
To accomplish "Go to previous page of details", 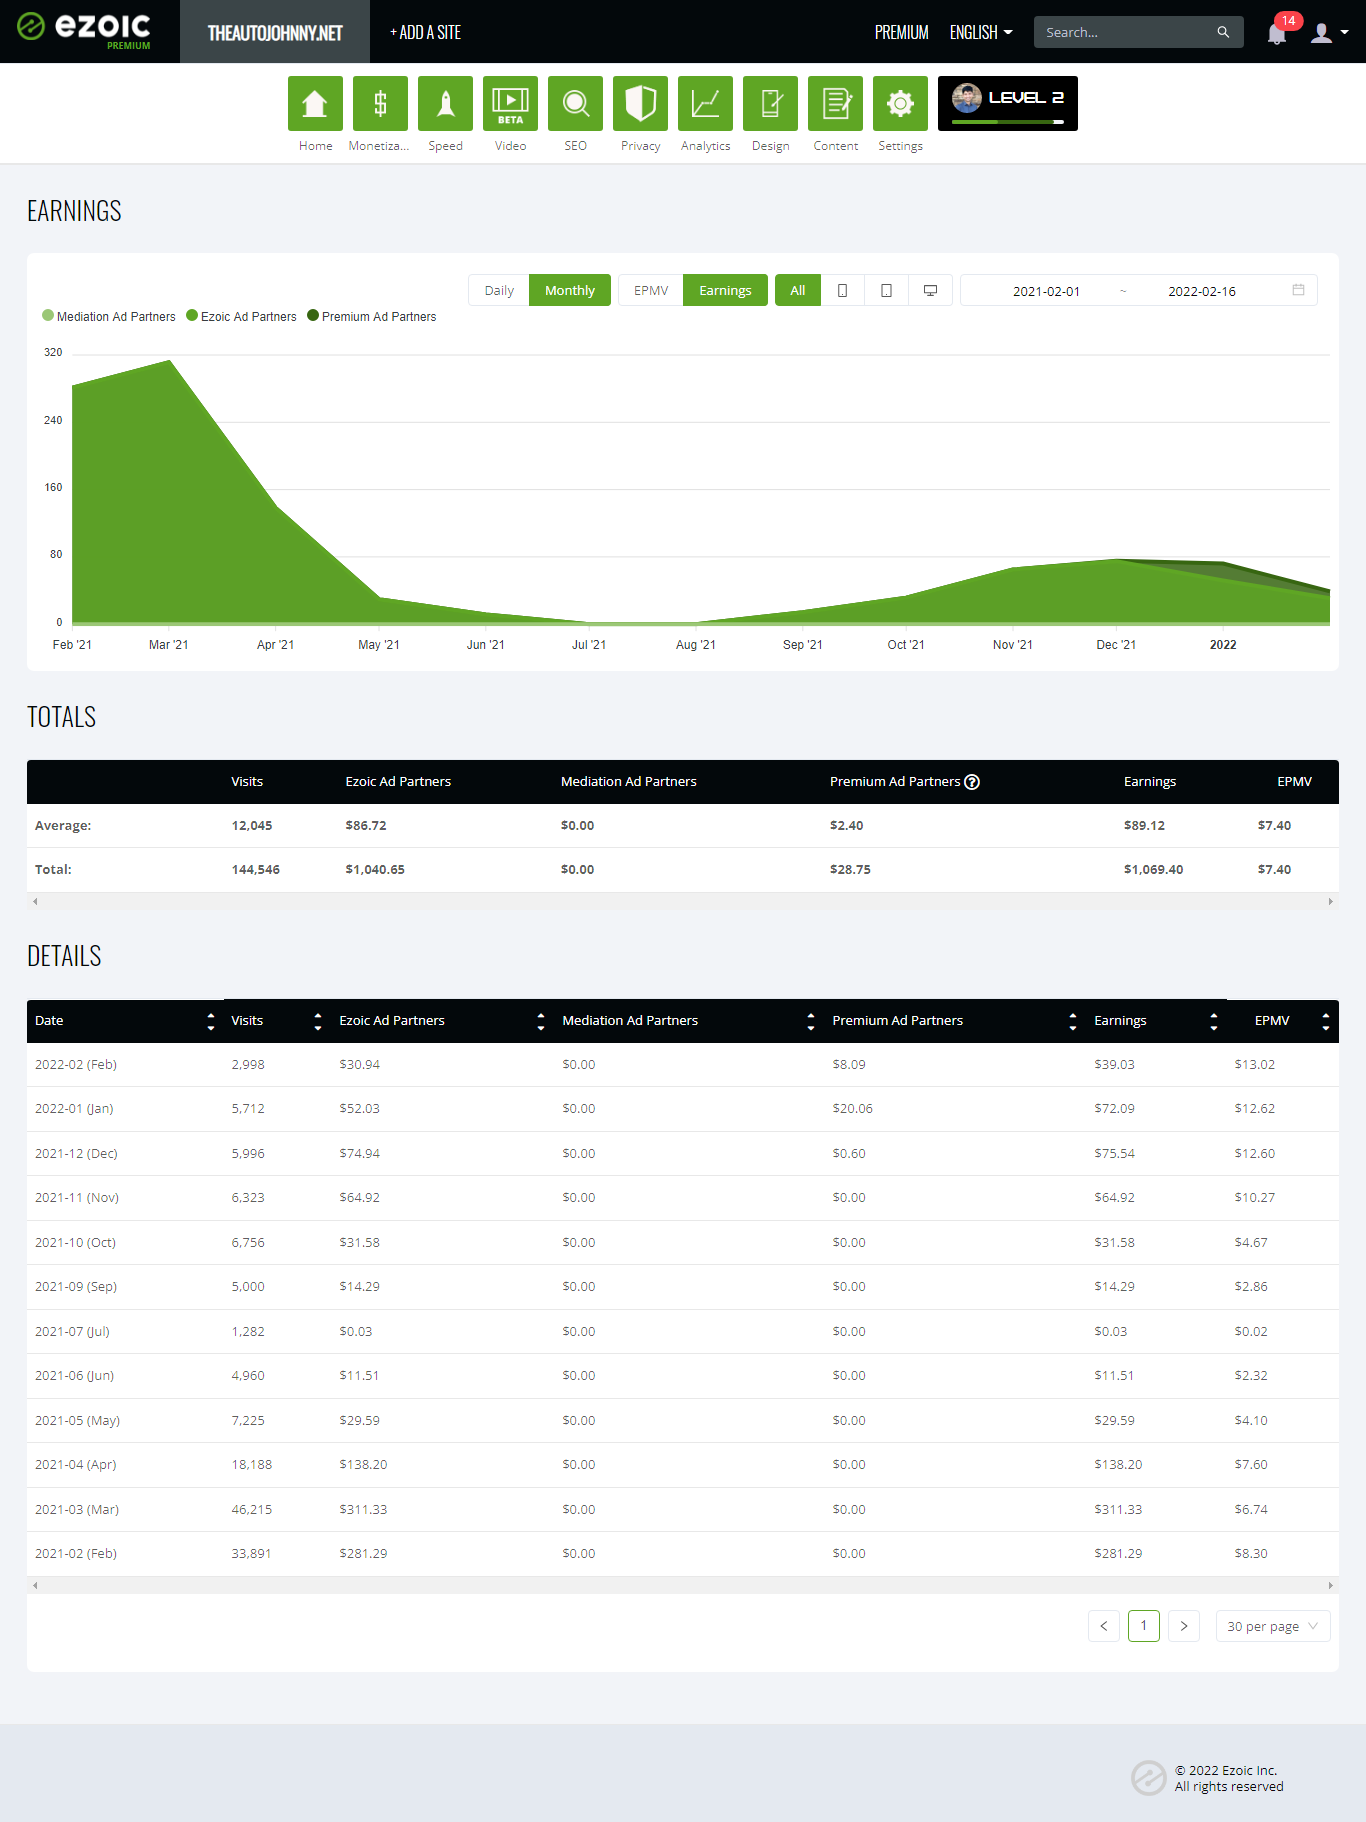I will [1104, 1626].
